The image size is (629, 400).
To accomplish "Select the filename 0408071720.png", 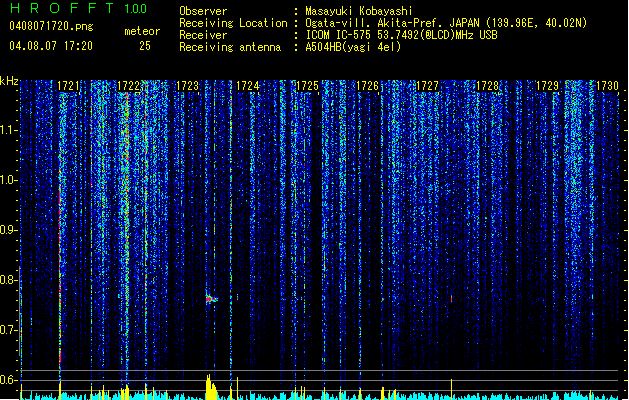I will 51,26.
